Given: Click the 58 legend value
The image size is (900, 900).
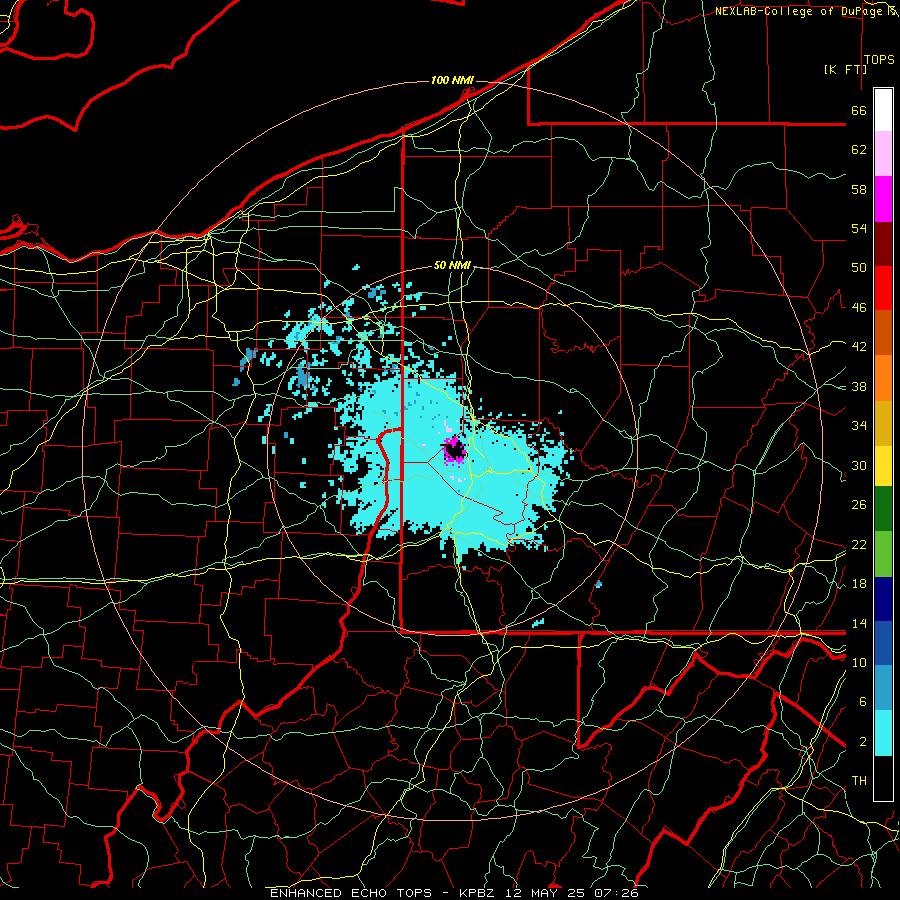Looking at the screenshot, I should pyautogui.click(x=859, y=189).
